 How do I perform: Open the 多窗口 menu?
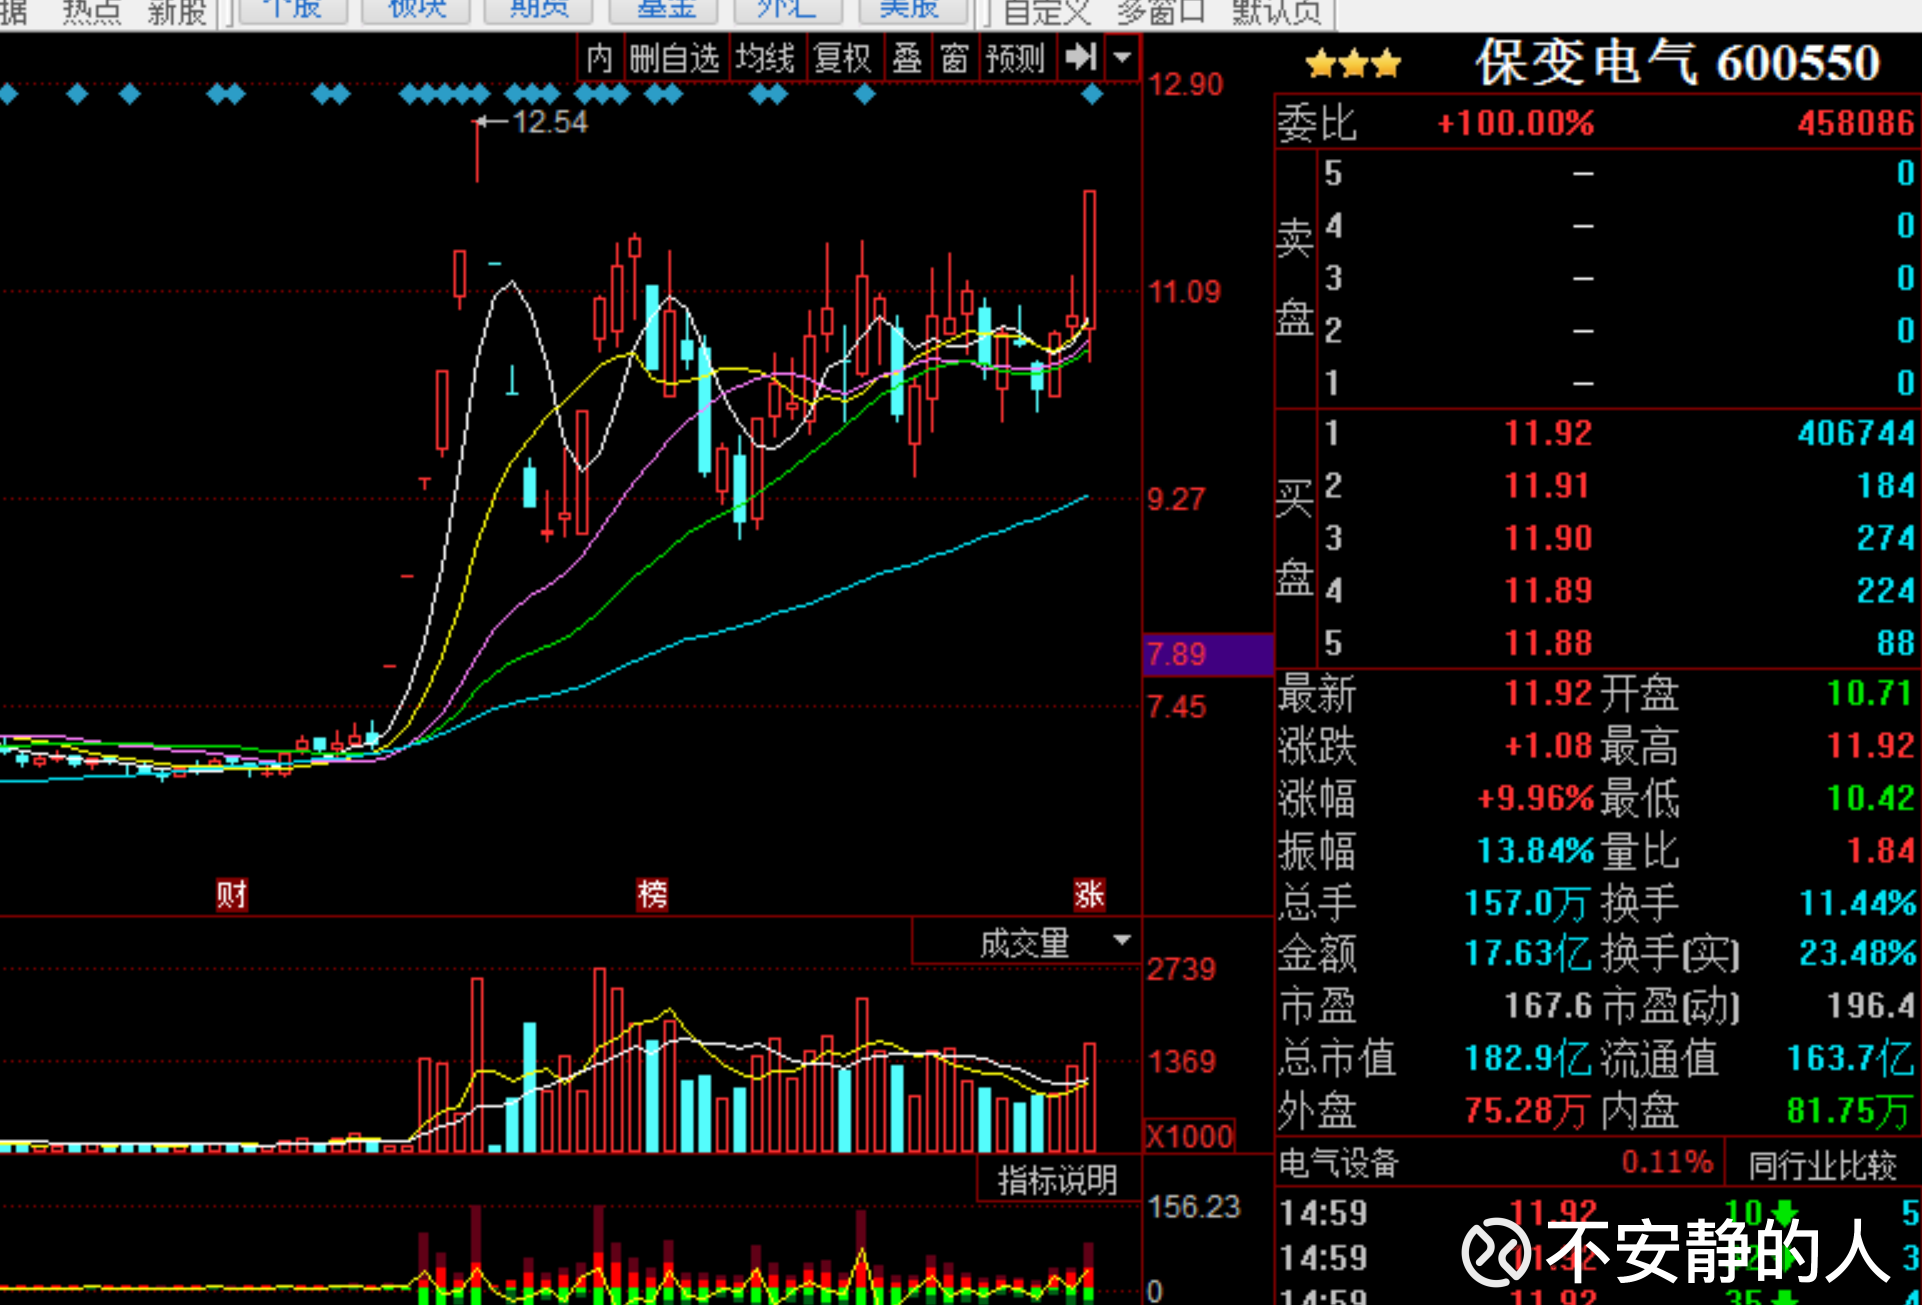[x=1161, y=12]
